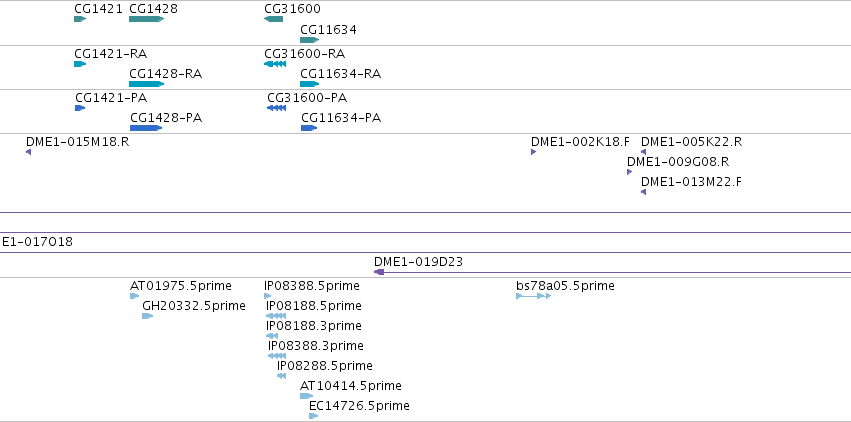Open the EC14726.5prime label
Screen dimensions: 851x422
click(x=359, y=406)
